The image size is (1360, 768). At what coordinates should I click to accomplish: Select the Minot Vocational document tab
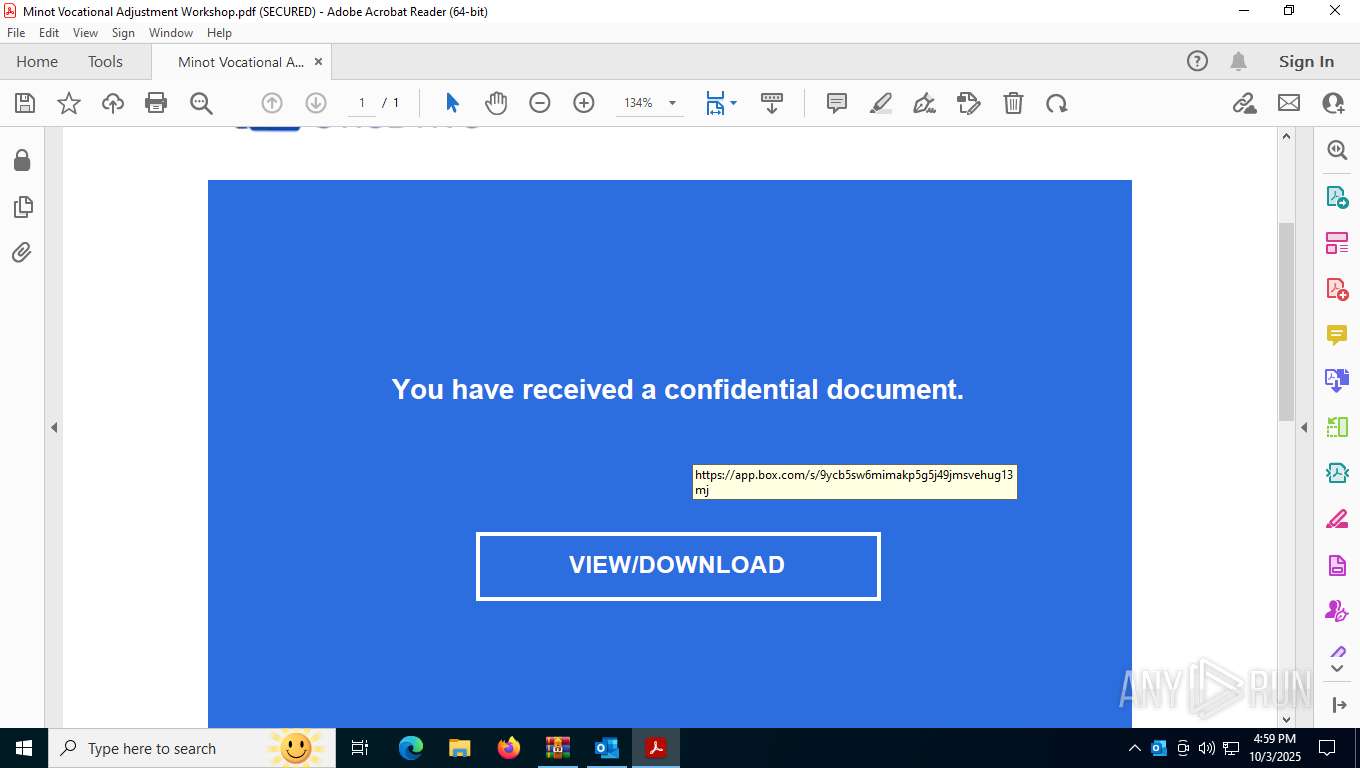coord(240,61)
